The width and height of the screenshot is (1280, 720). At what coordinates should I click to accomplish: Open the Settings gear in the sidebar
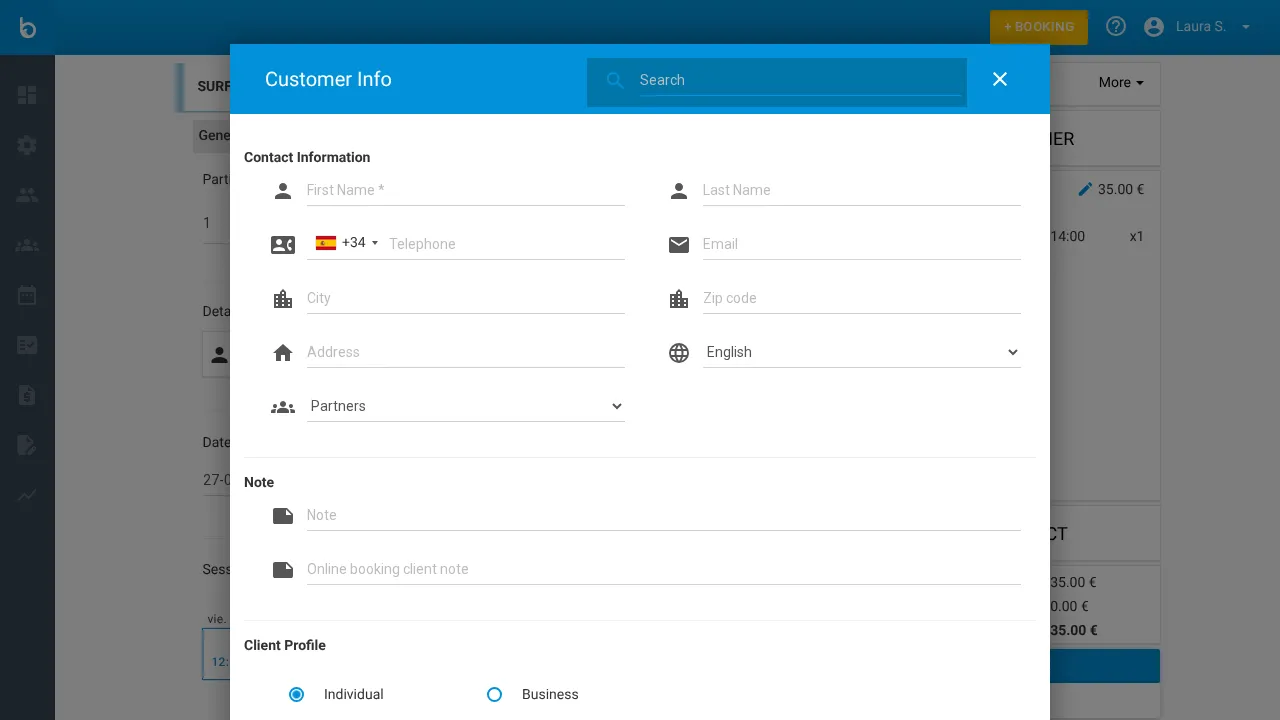coord(27,145)
